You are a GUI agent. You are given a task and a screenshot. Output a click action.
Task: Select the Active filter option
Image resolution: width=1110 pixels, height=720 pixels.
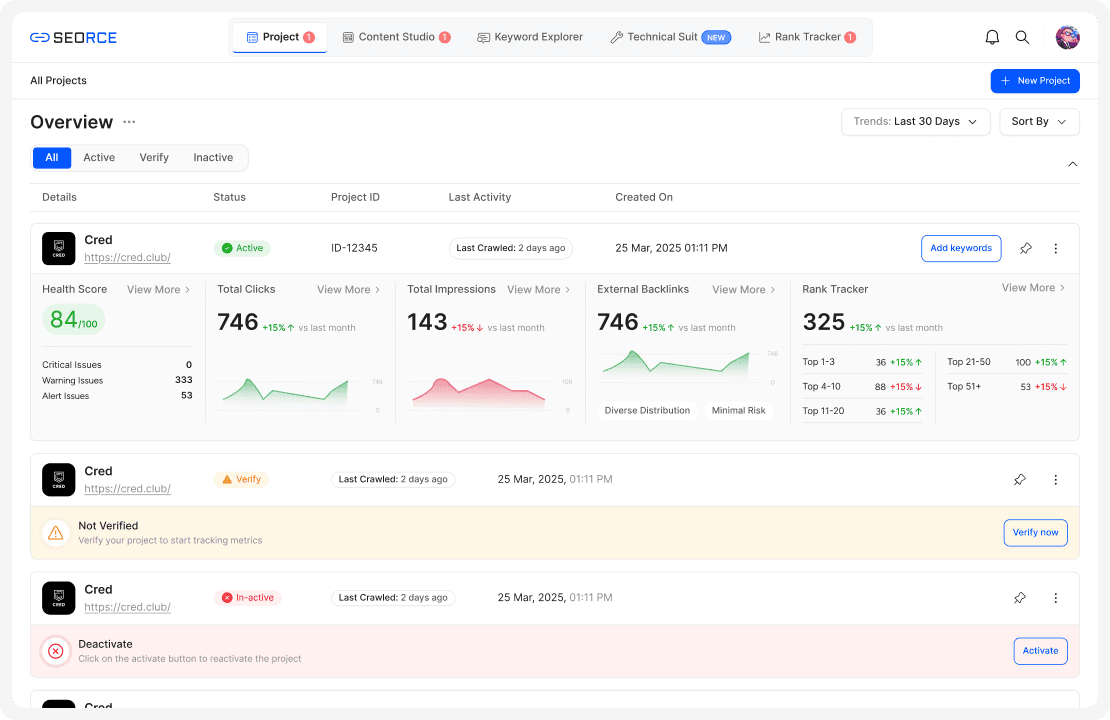click(x=99, y=157)
